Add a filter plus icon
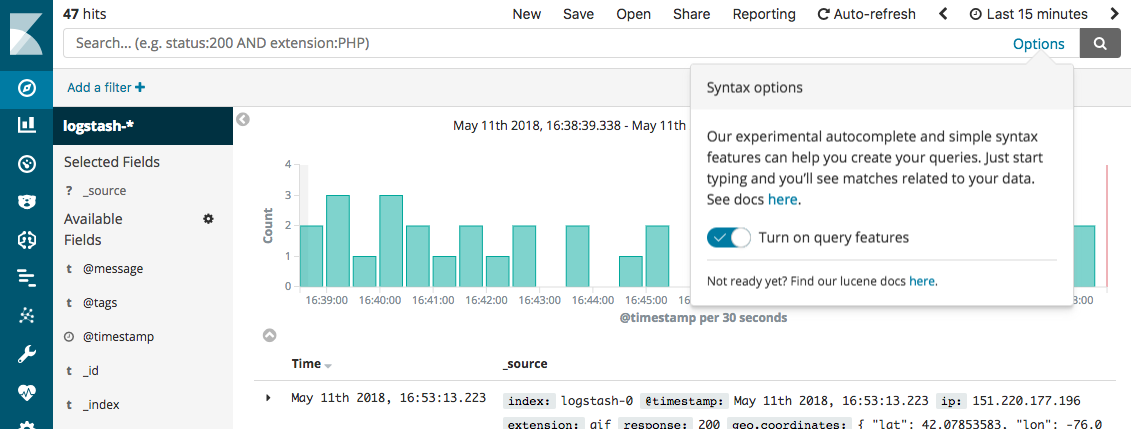Screen dimensions: 1131x429 [x=140, y=87]
